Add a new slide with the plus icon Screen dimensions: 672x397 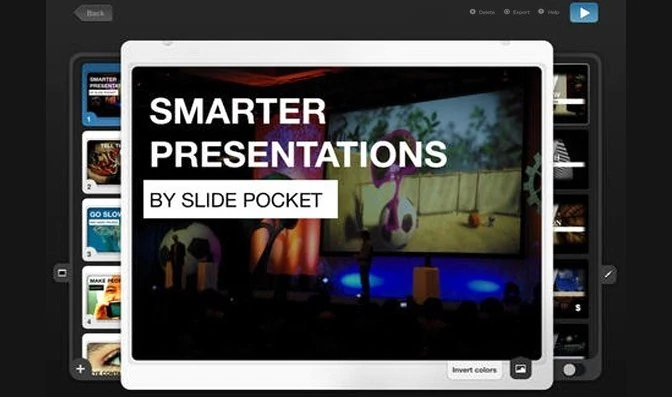81,369
